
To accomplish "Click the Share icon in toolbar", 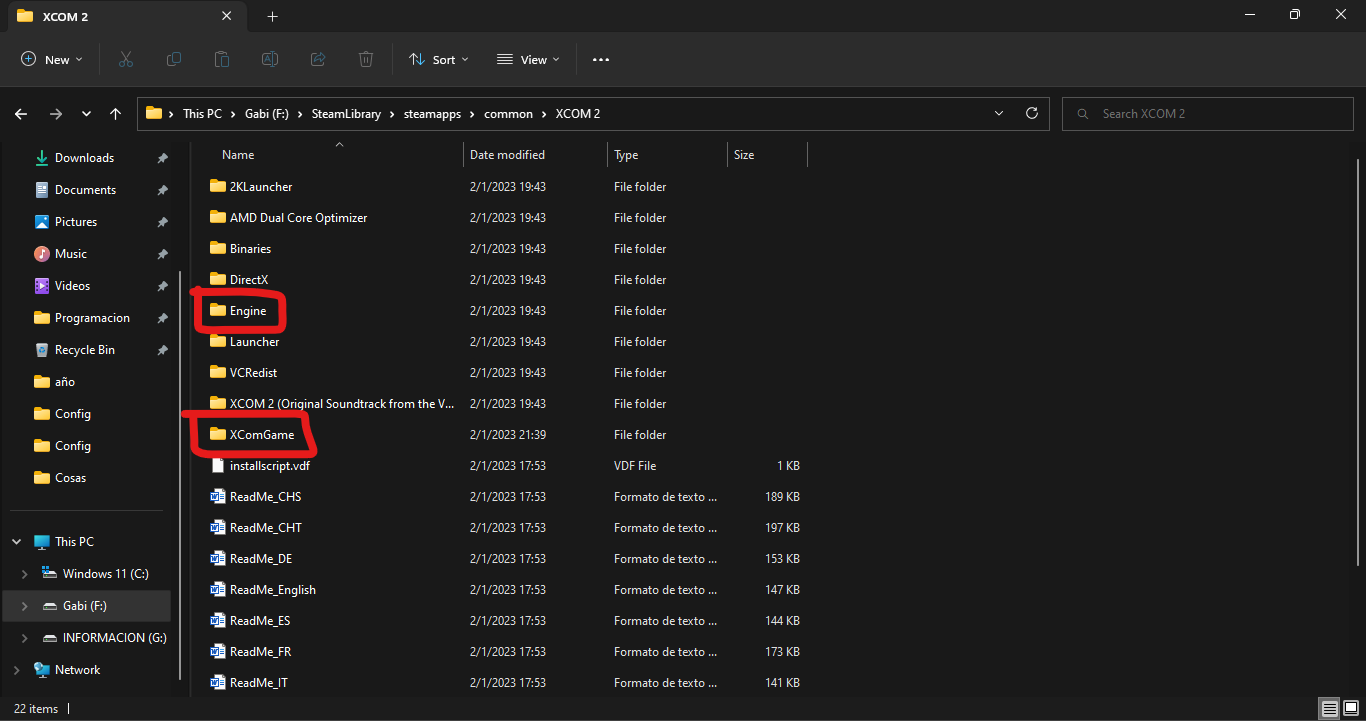I will coord(318,60).
